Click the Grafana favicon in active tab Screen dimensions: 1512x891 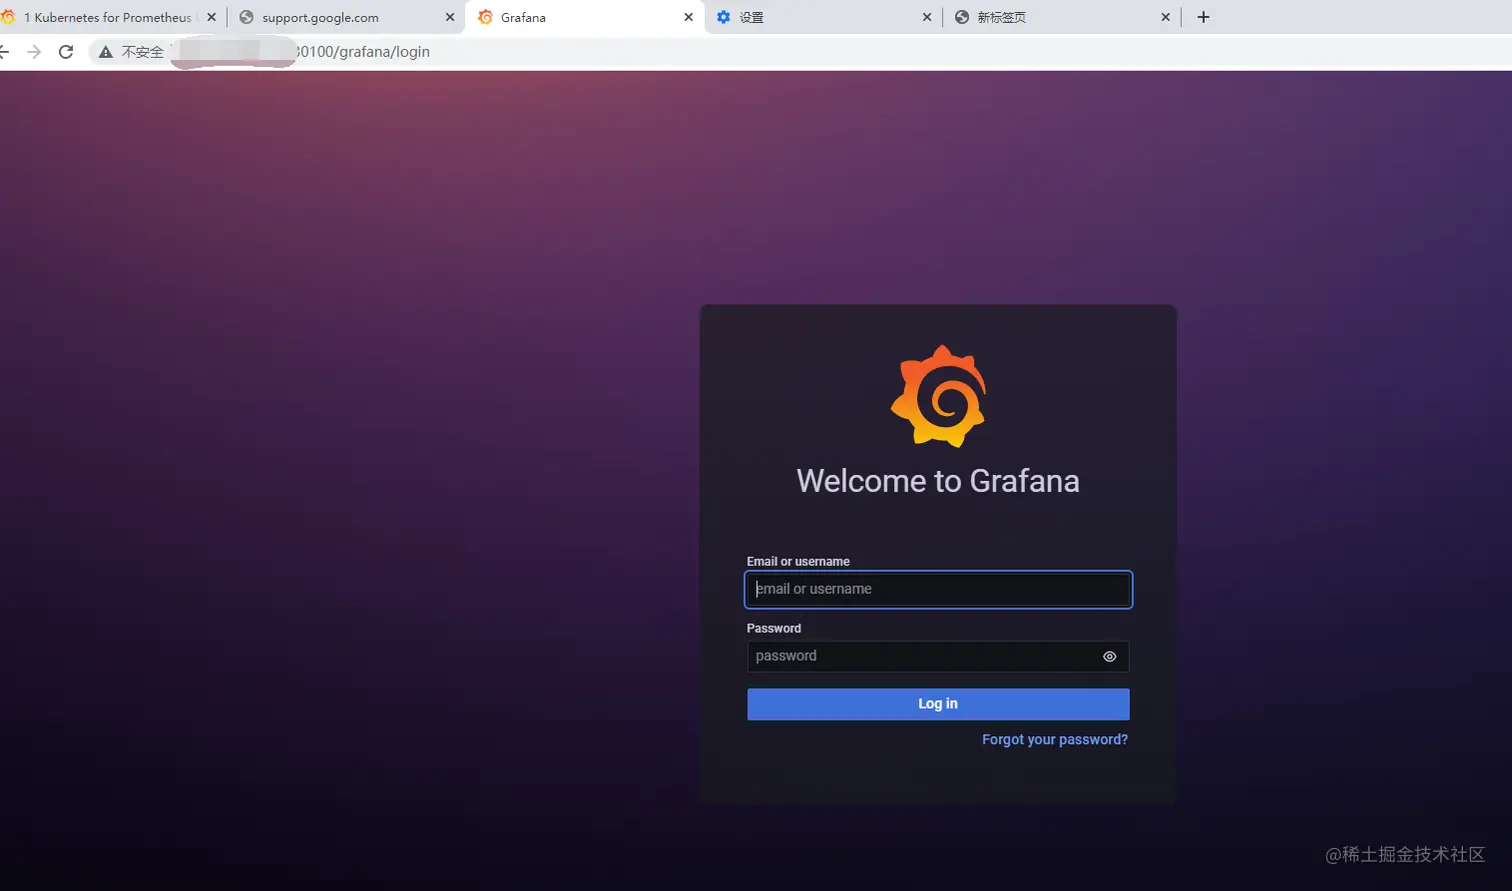[486, 17]
